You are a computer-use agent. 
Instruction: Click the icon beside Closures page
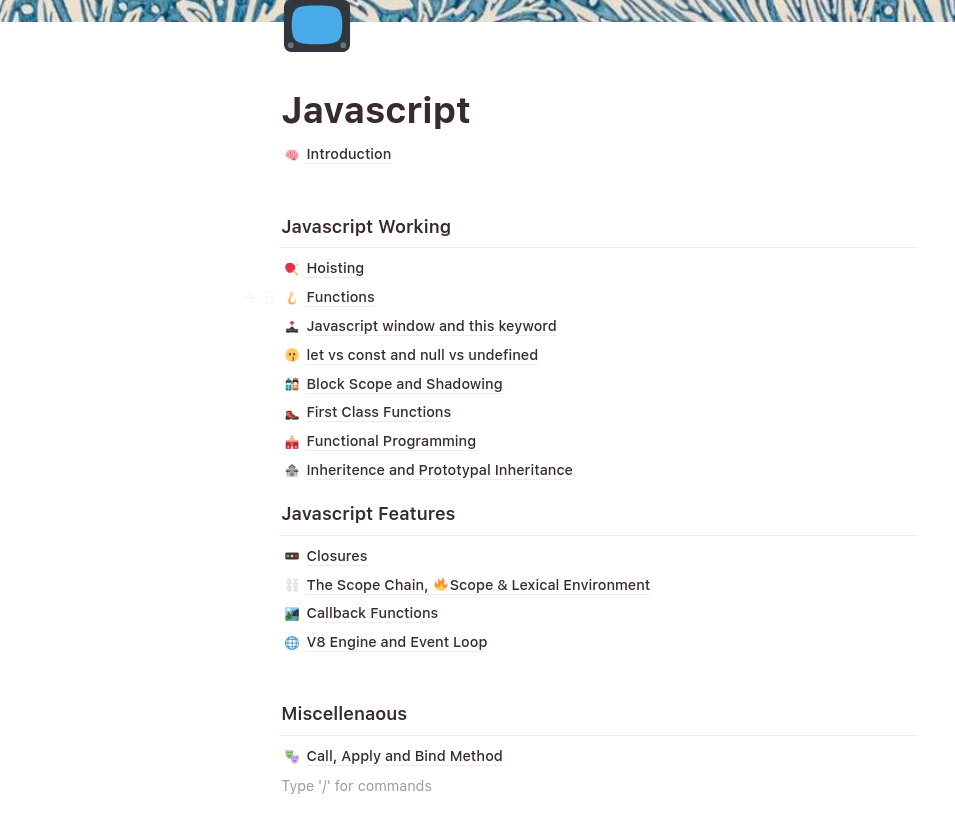pos(292,557)
